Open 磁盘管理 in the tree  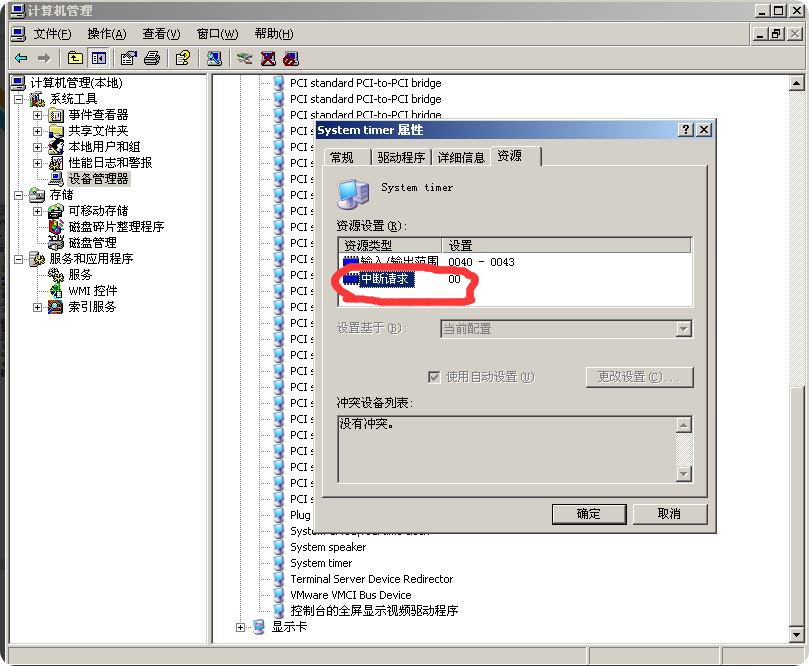[92, 242]
